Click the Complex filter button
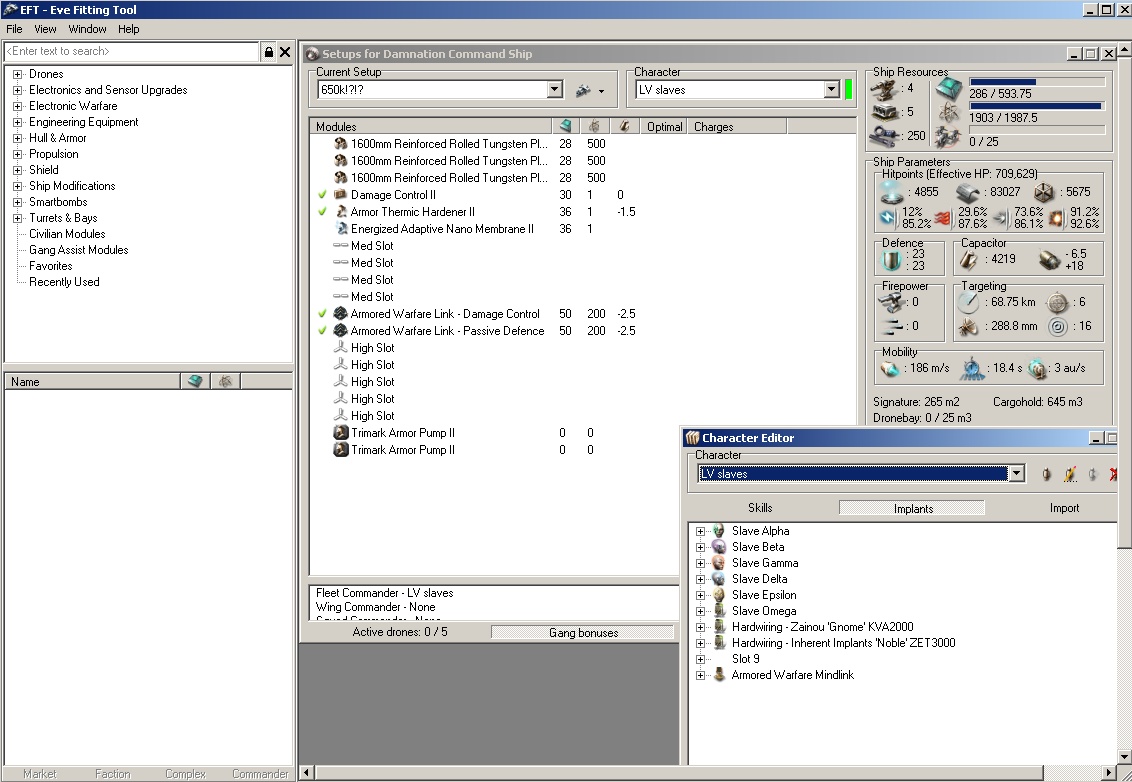The height and width of the screenshot is (782, 1132). click(x=186, y=774)
